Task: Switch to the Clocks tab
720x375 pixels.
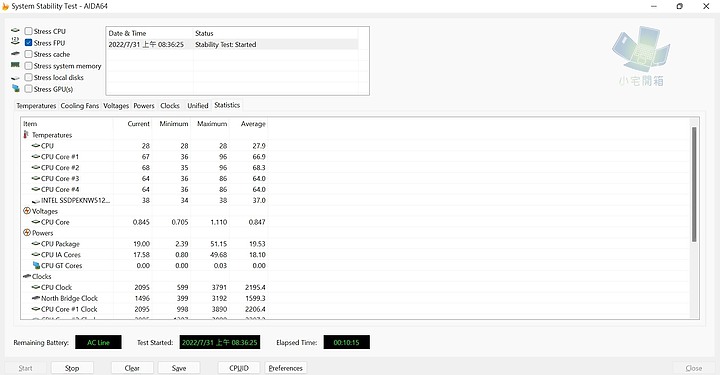Action: [x=170, y=106]
